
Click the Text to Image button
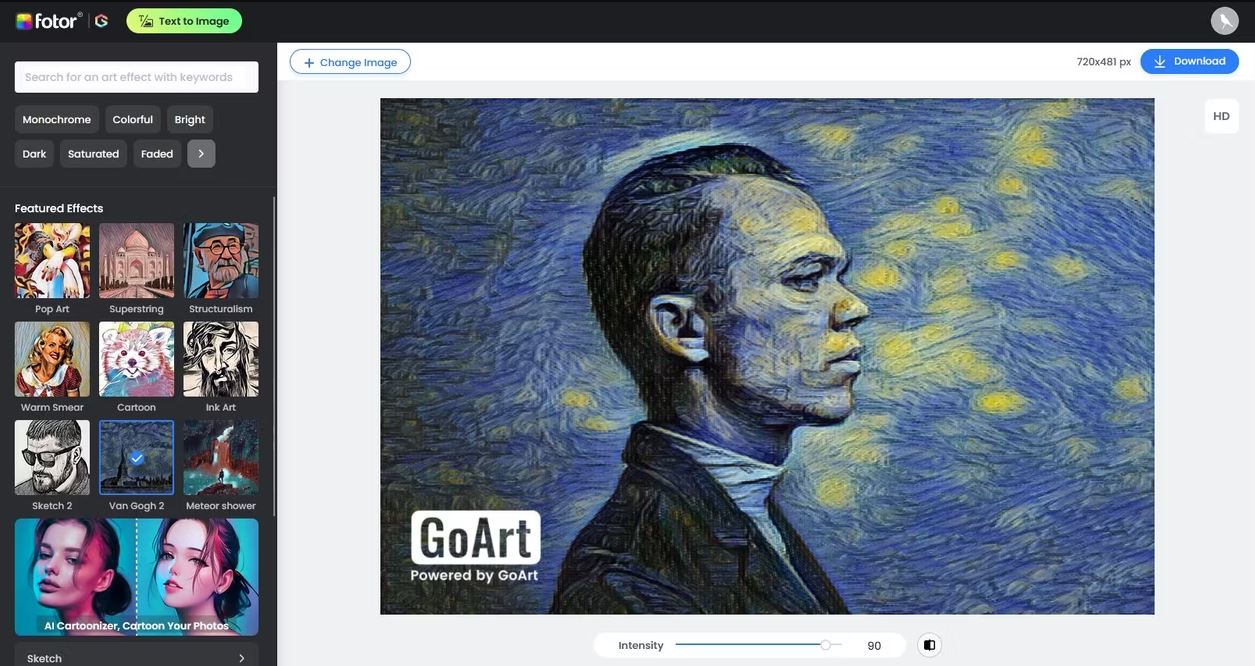184,21
